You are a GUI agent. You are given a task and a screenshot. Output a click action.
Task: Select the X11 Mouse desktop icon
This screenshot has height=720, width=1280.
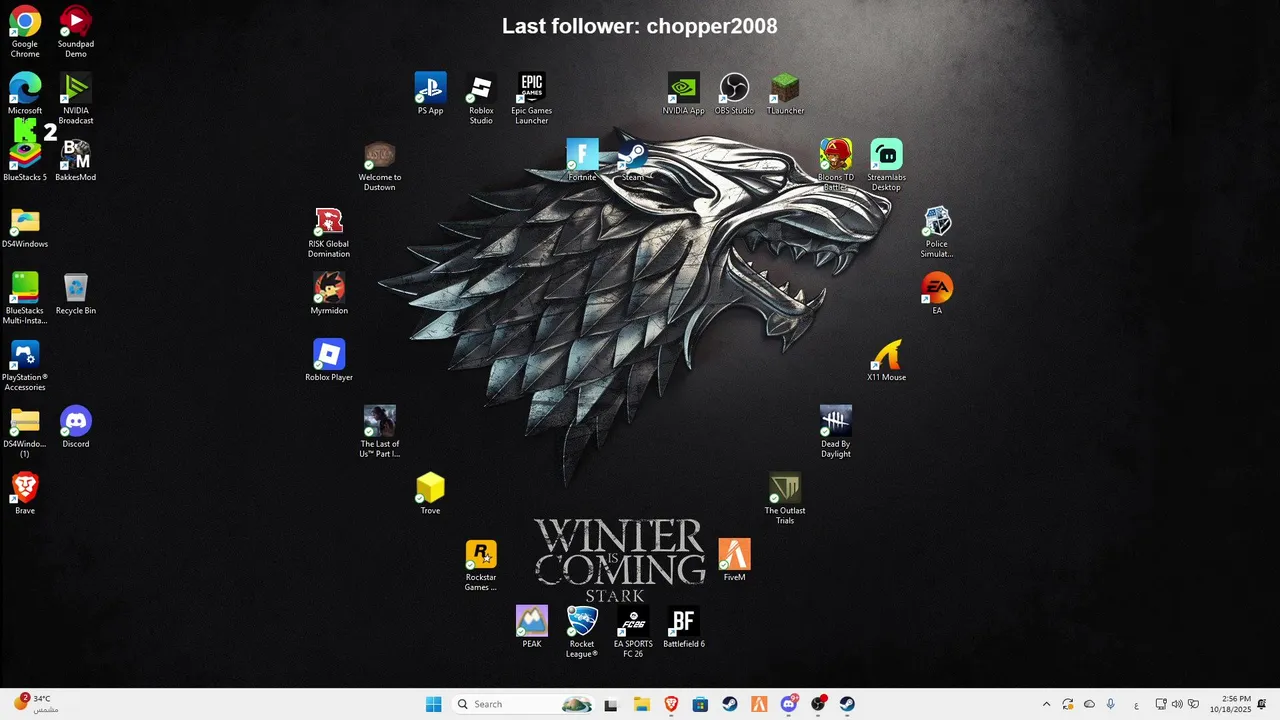point(886,360)
